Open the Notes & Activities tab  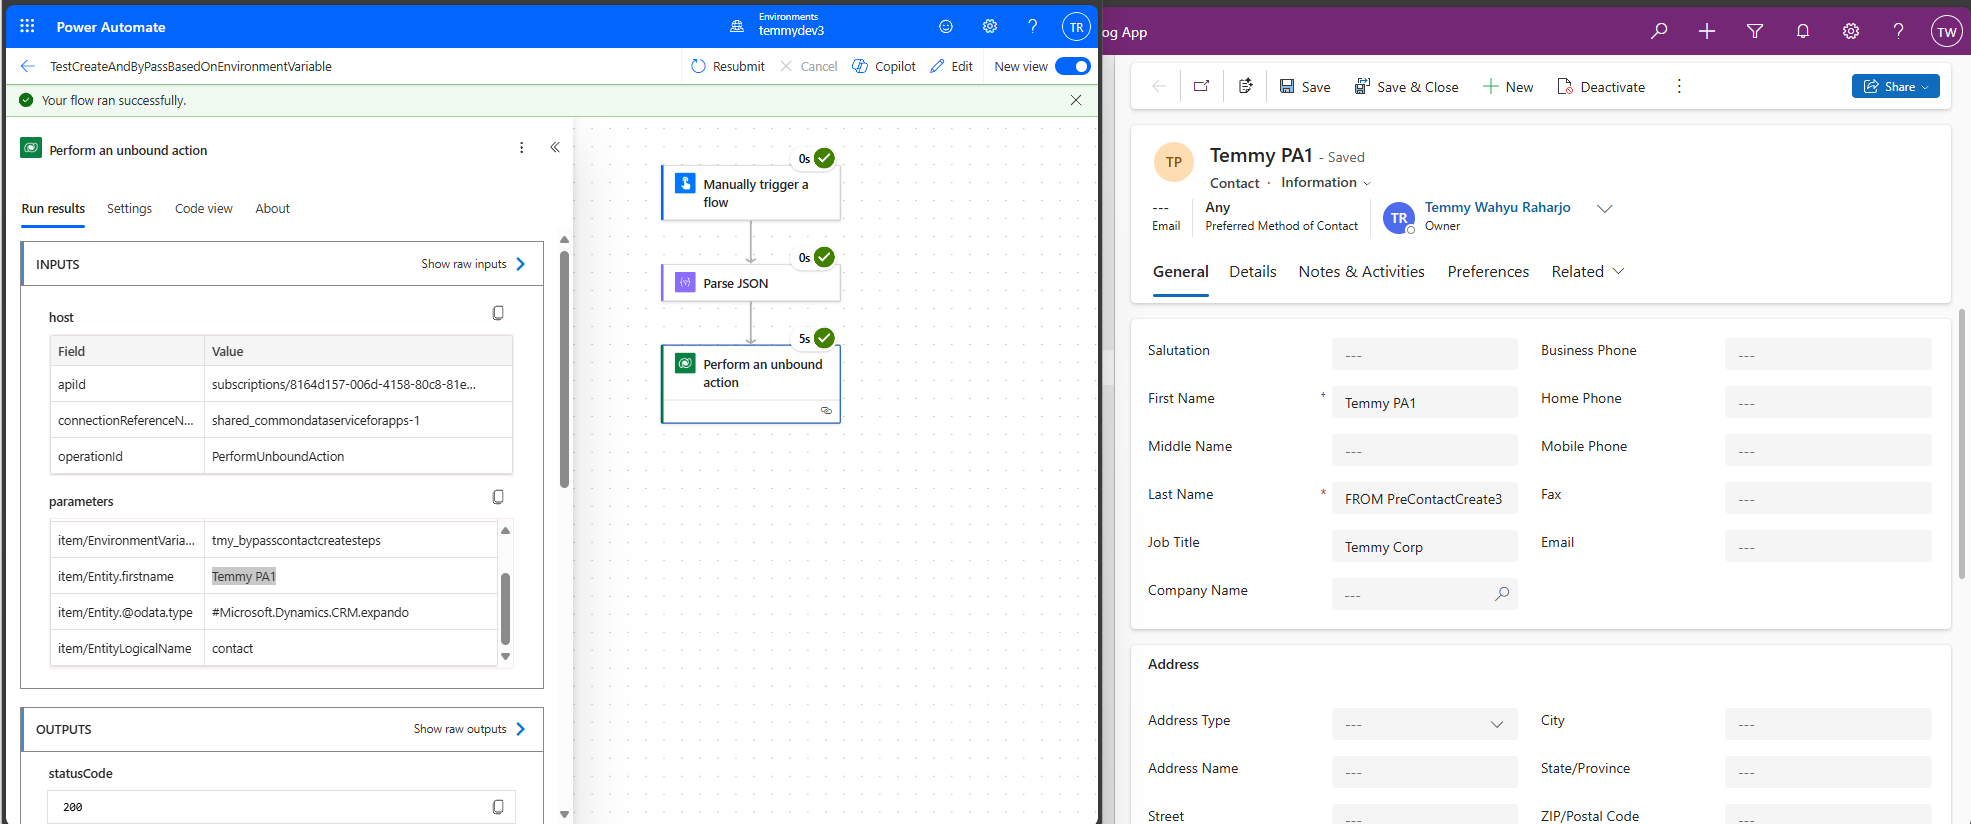coord(1361,271)
